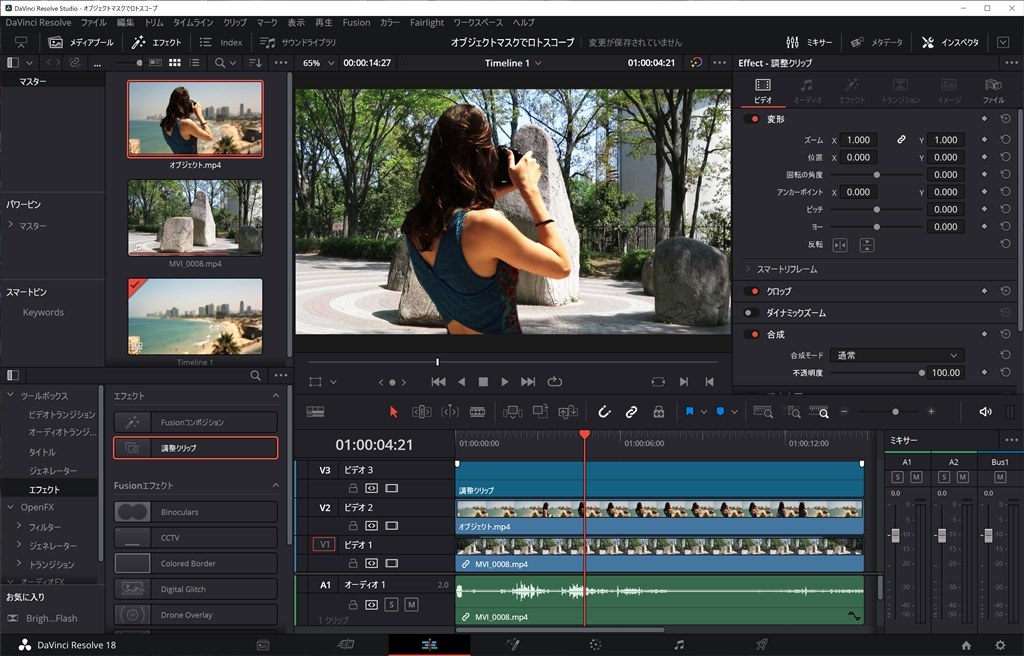Adjust the 回転の角度 rotation slider
1024x656 pixels.
tap(876, 174)
